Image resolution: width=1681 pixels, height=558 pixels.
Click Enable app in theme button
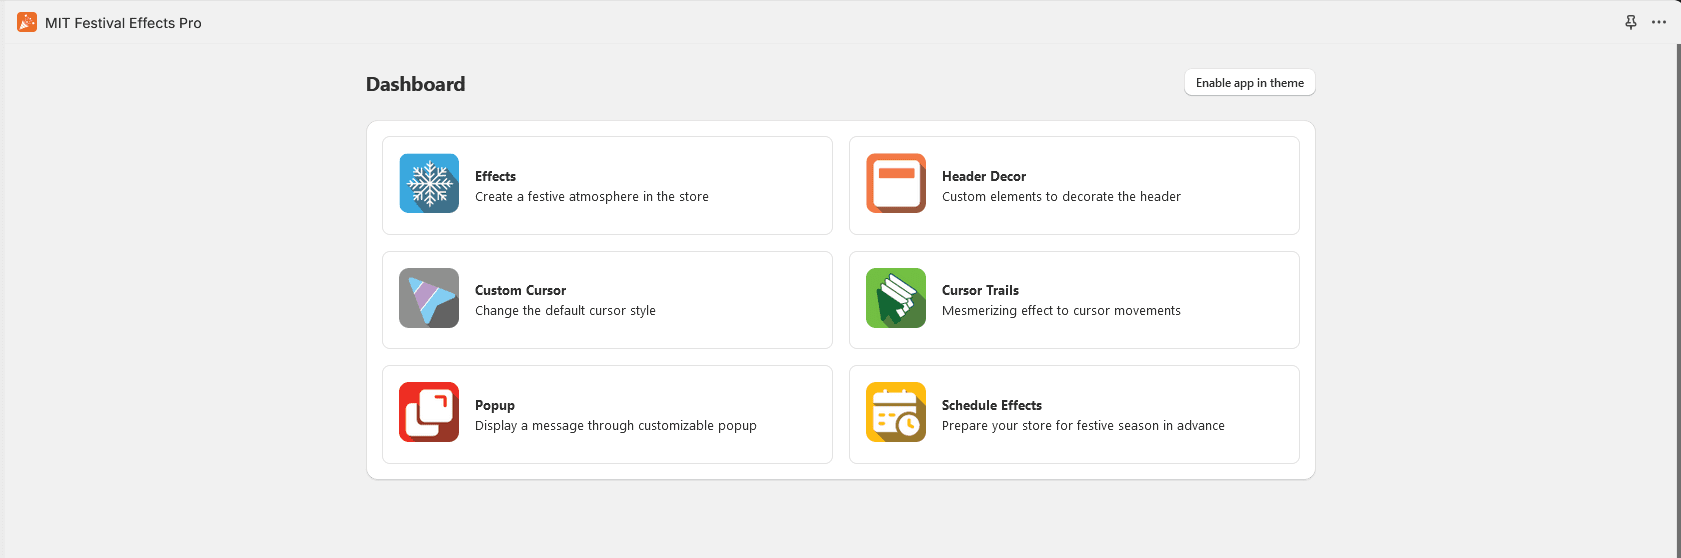pos(1250,83)
